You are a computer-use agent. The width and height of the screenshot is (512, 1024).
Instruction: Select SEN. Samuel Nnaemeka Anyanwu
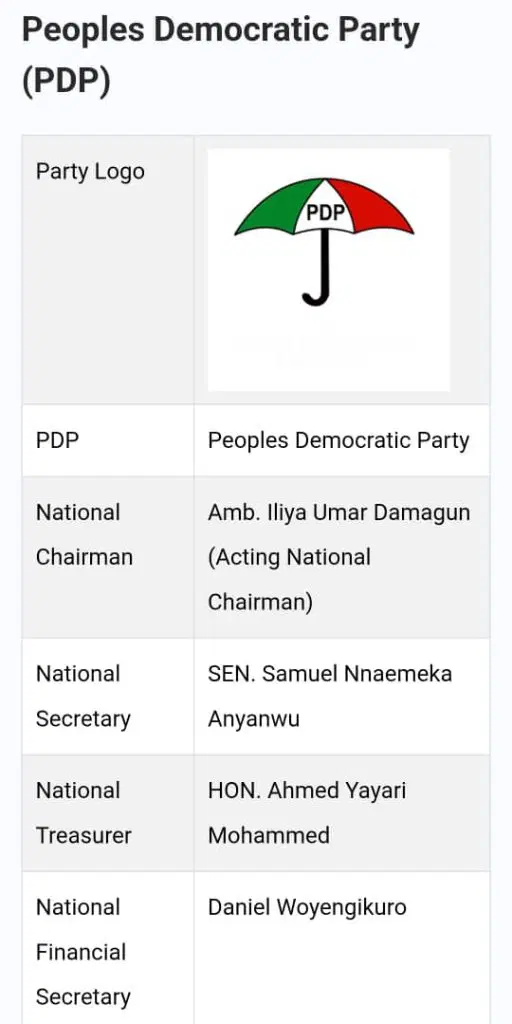click(330, 696)
